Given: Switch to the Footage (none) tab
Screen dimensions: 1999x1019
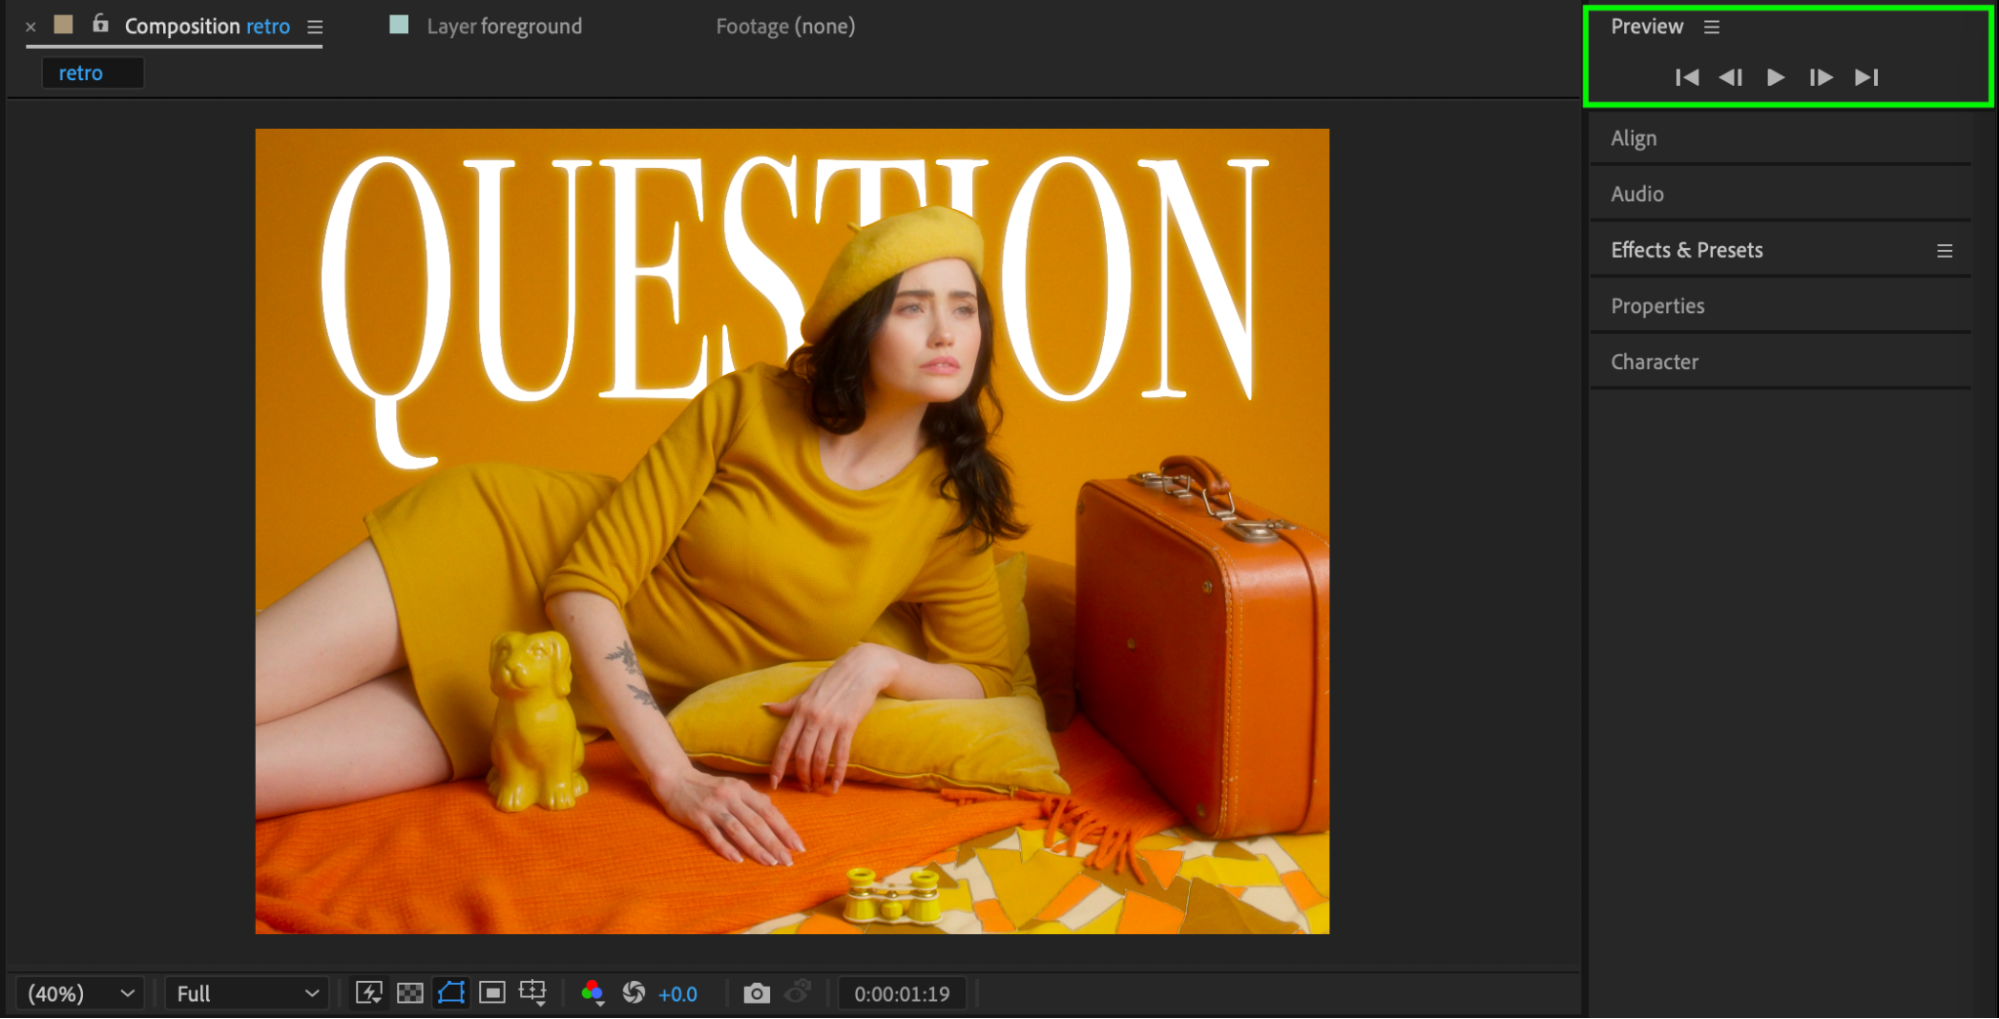Looking at the screenshot, I should point(785,27).
